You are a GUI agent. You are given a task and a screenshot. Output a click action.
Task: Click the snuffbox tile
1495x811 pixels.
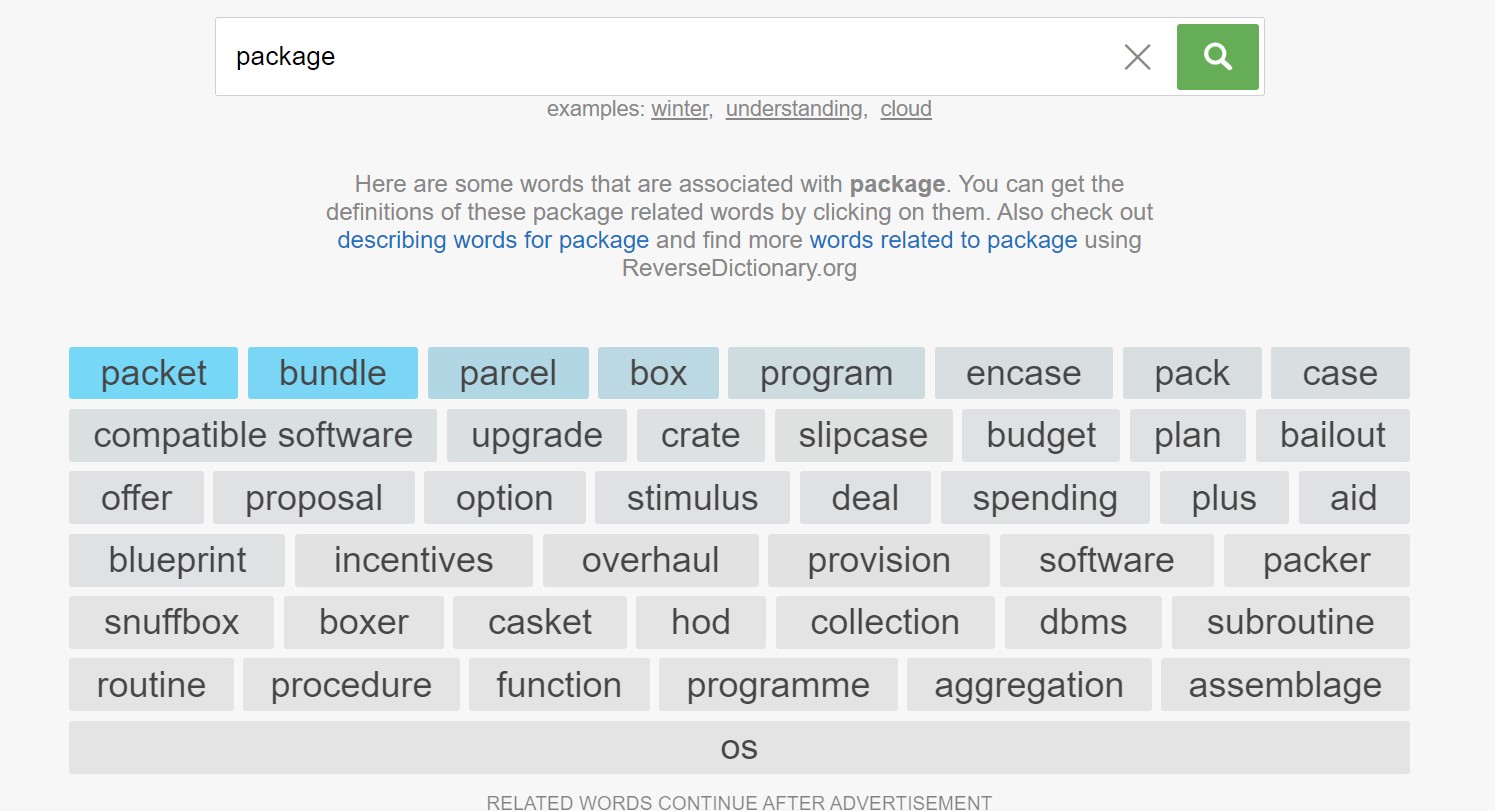tap(171, 622)
